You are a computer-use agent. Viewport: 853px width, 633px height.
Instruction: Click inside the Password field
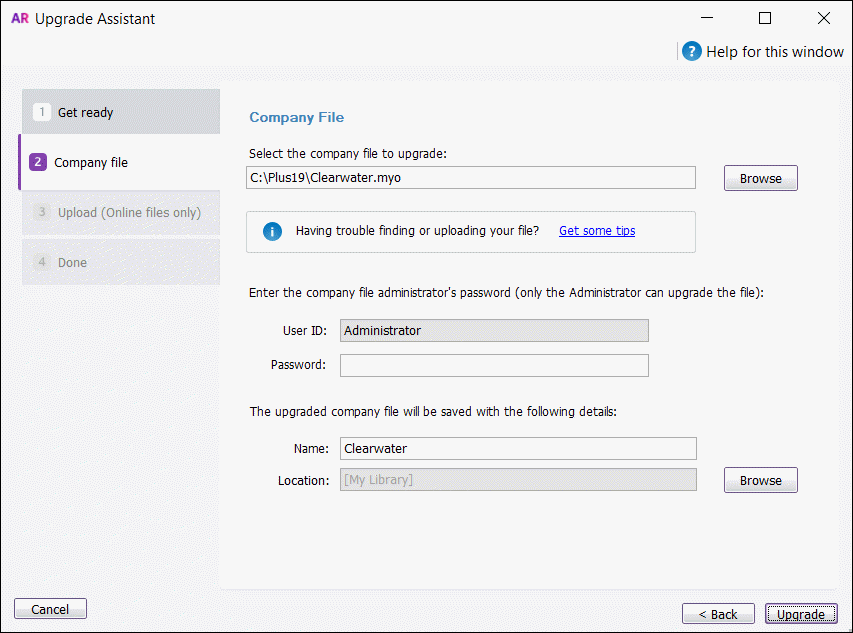494,365
